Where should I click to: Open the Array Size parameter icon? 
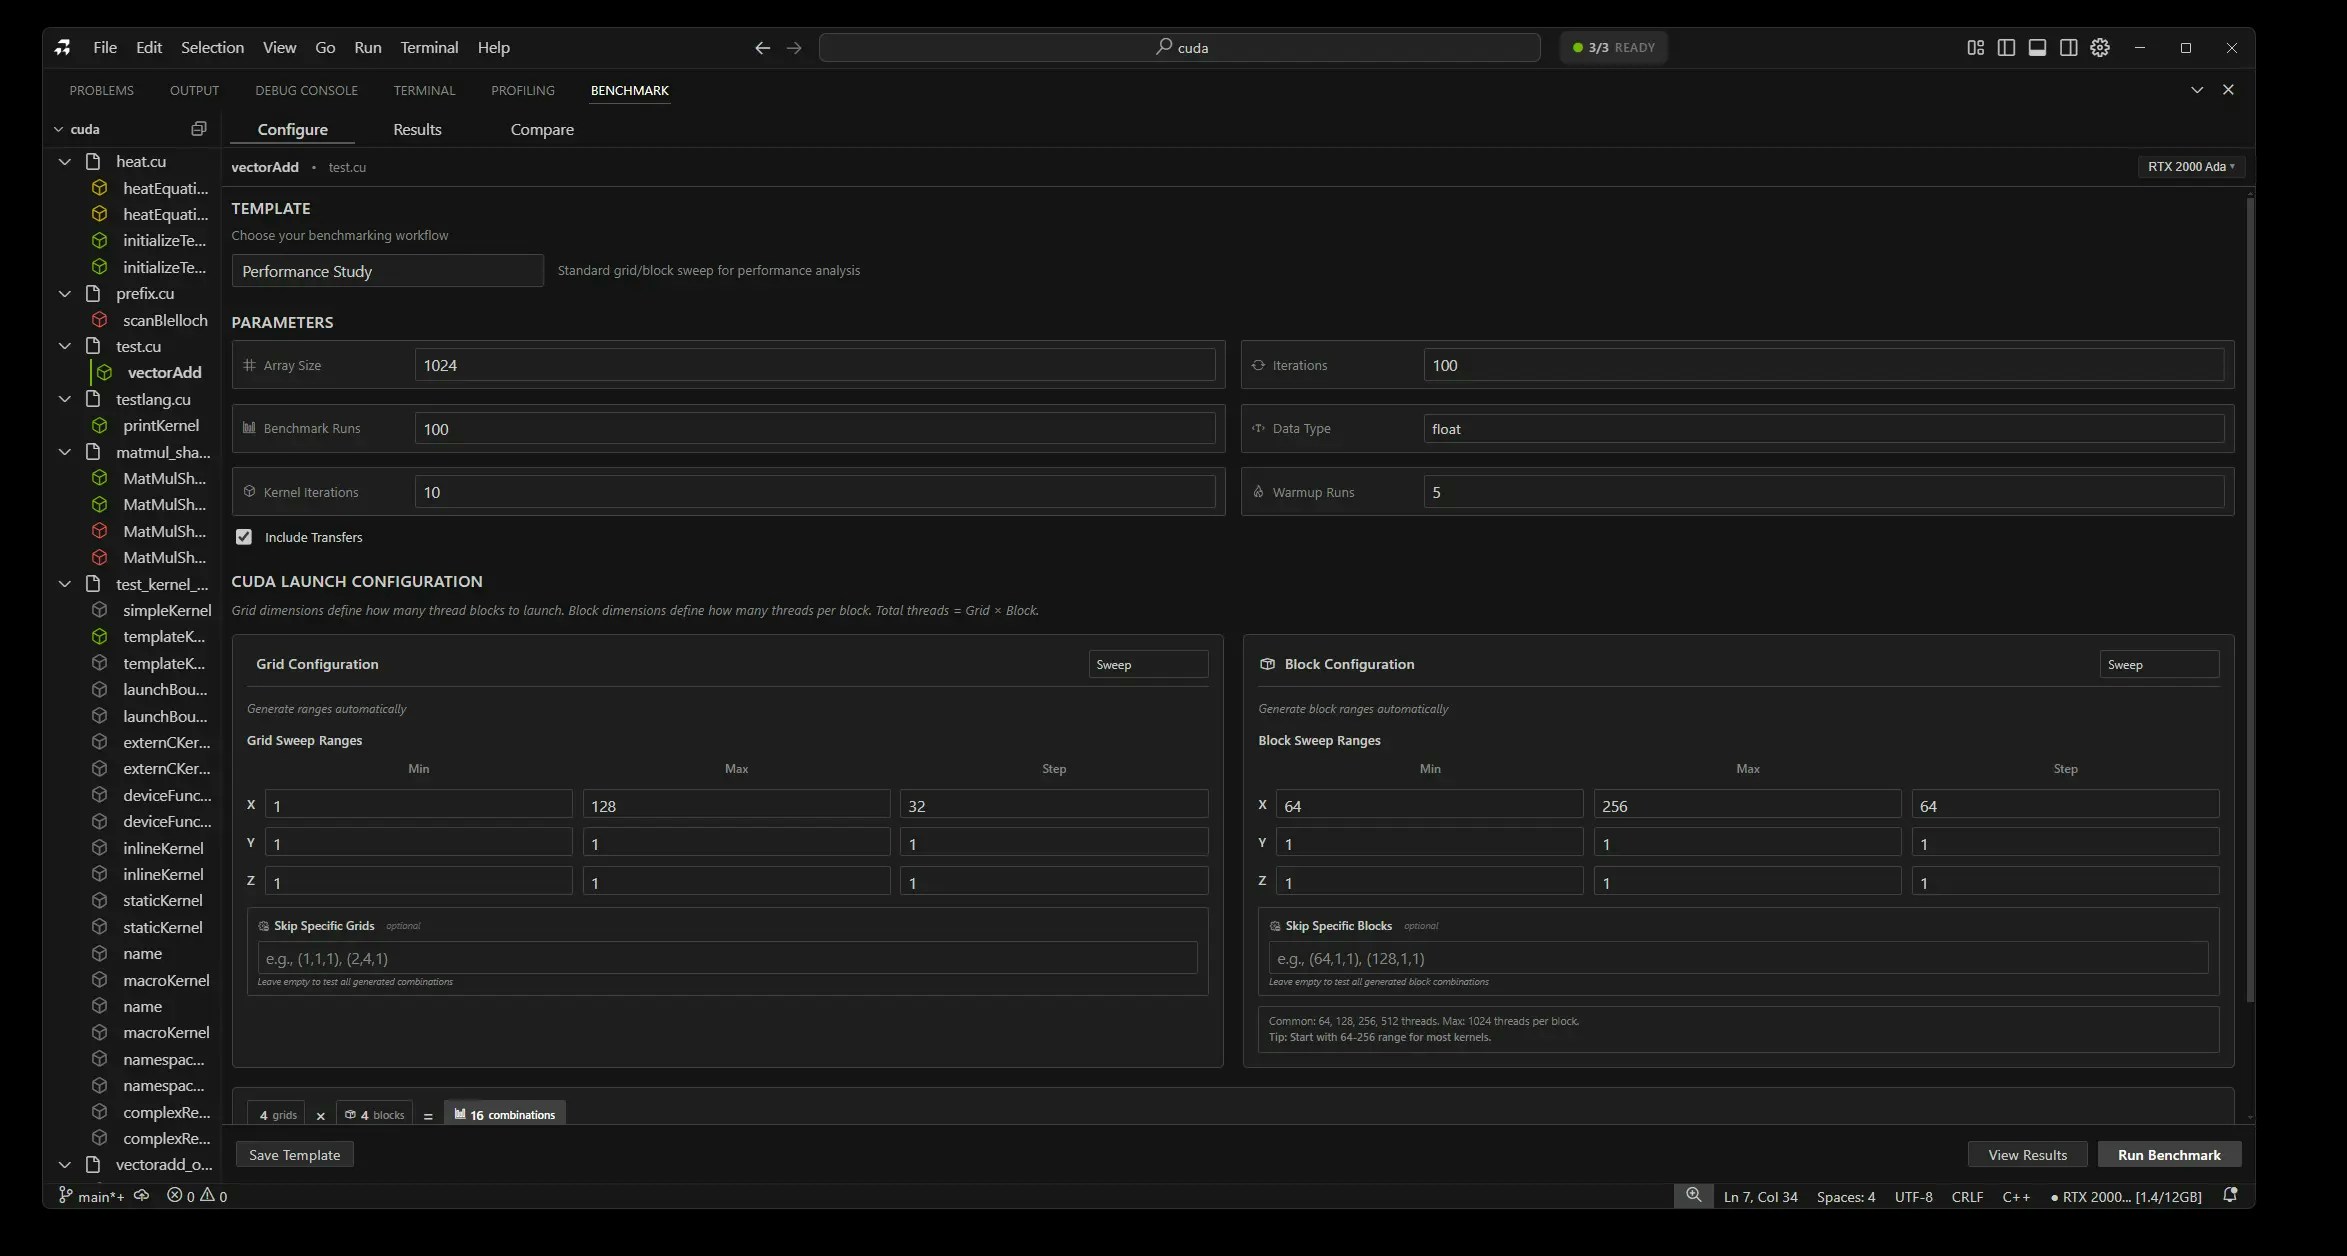pos(249,364)
